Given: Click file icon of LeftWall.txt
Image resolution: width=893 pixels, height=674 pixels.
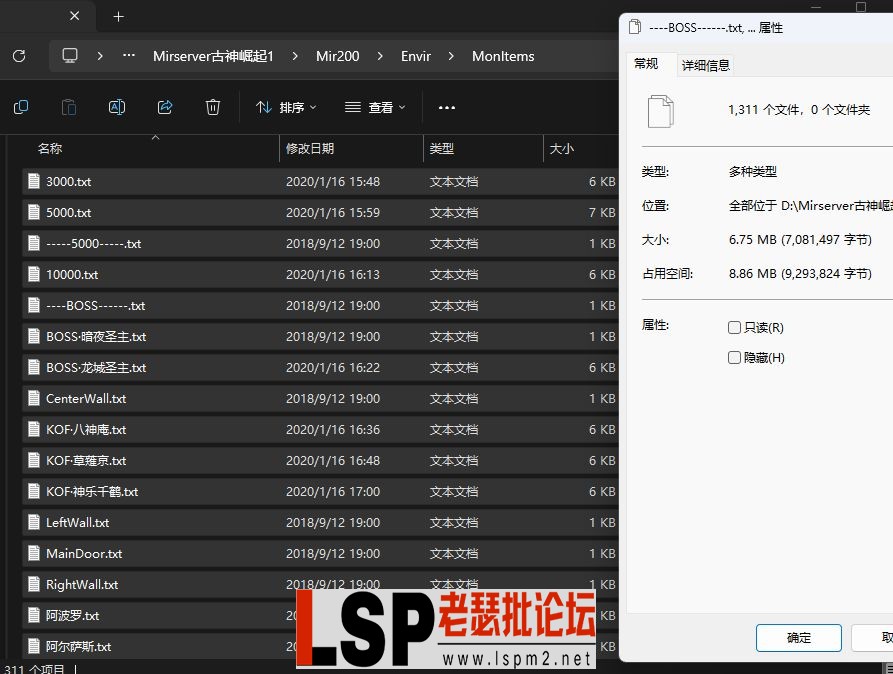Looking at the screenshot, I should pyautogui.click(x=34, y=522).
